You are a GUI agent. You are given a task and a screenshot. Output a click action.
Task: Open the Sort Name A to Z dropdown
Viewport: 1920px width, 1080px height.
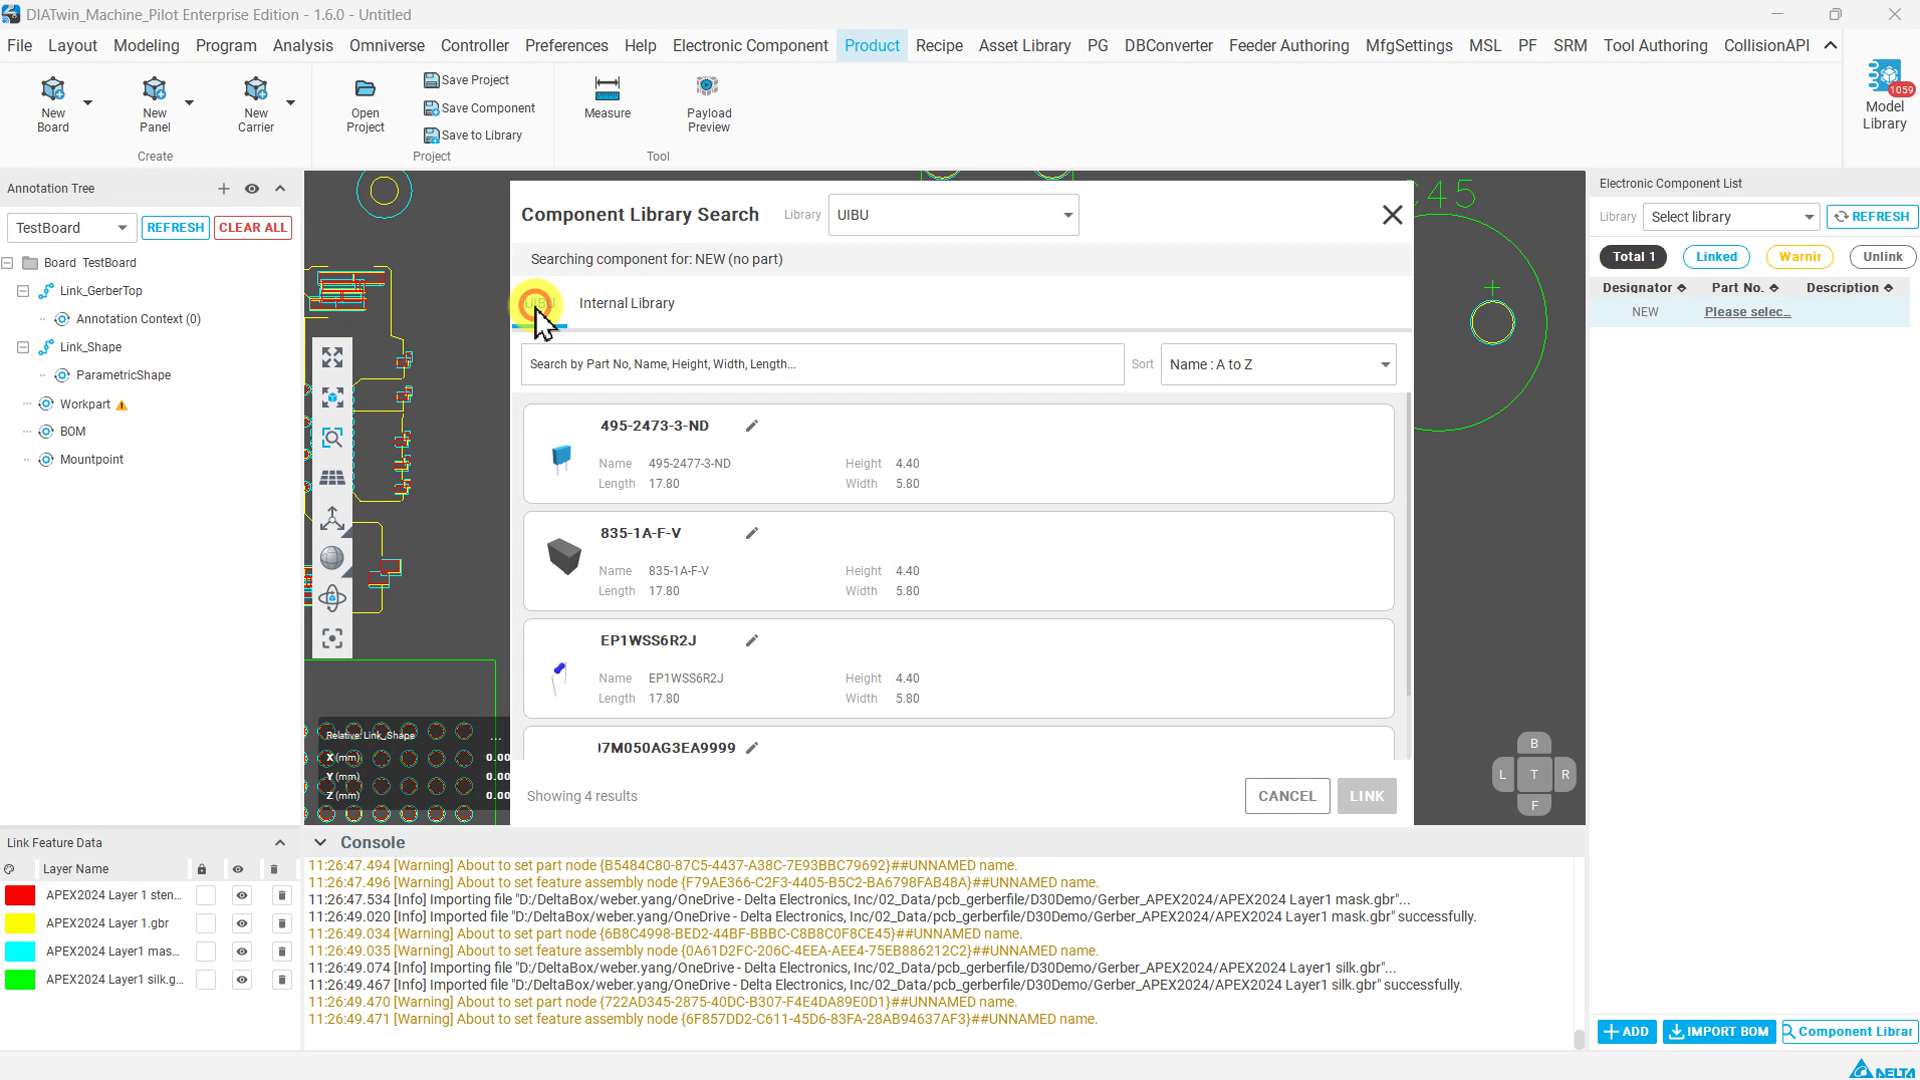point(1278,364)
